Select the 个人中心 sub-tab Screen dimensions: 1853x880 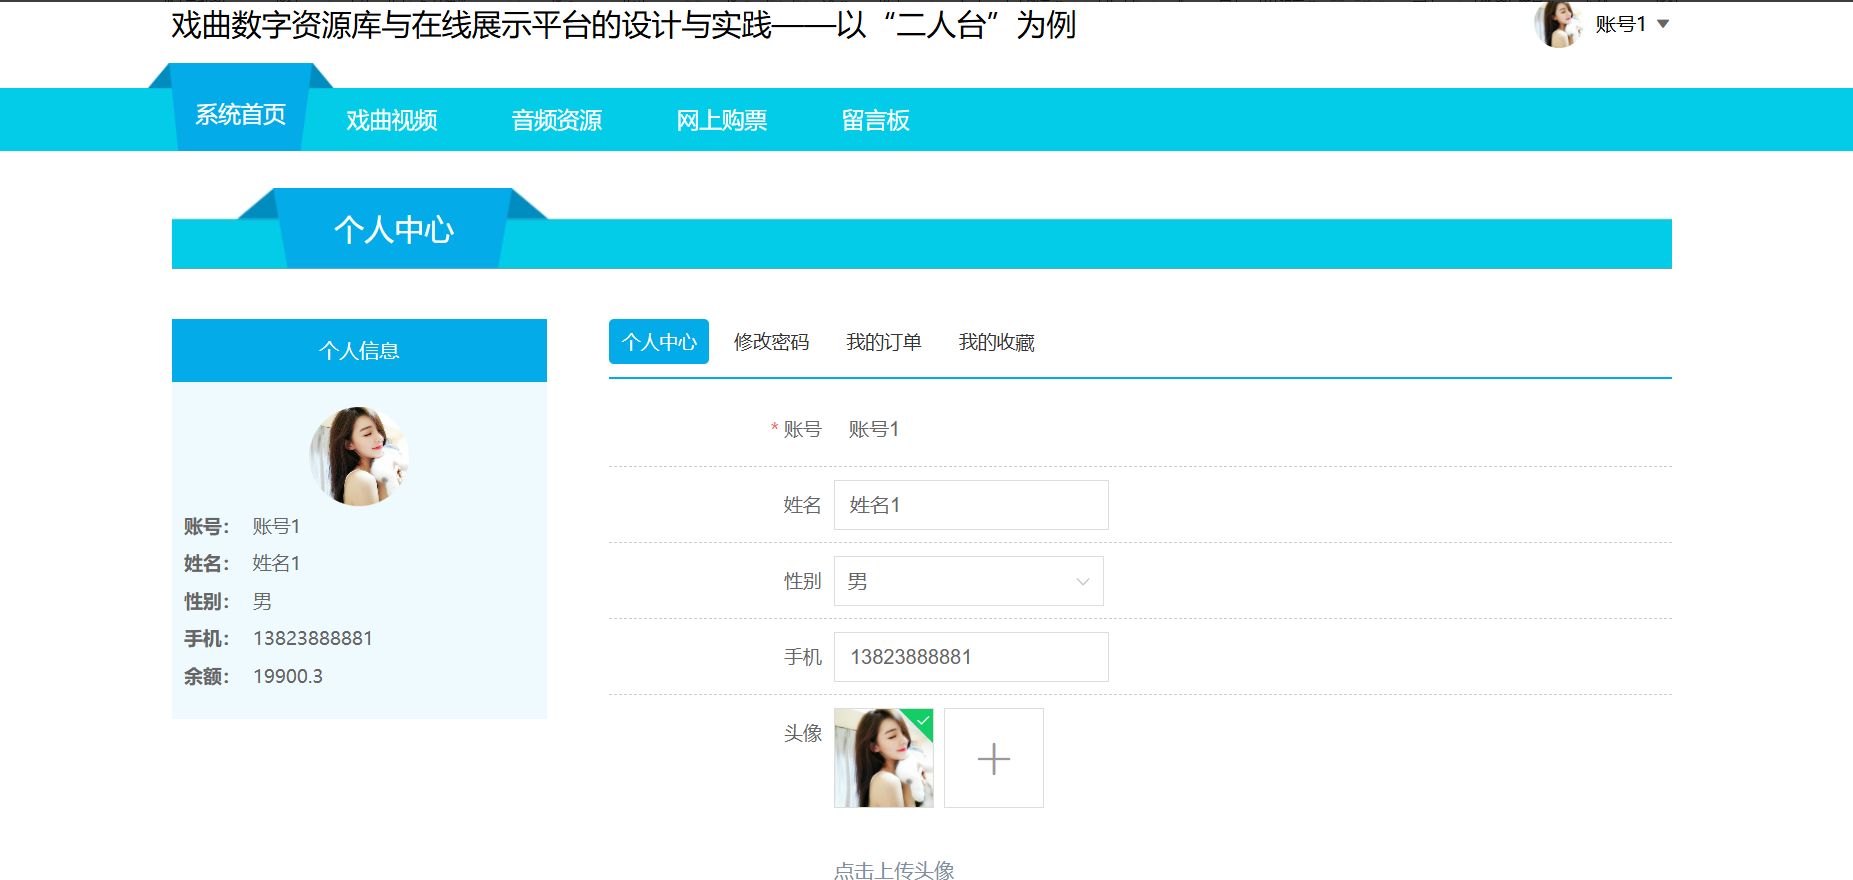[x=659, y=342]
